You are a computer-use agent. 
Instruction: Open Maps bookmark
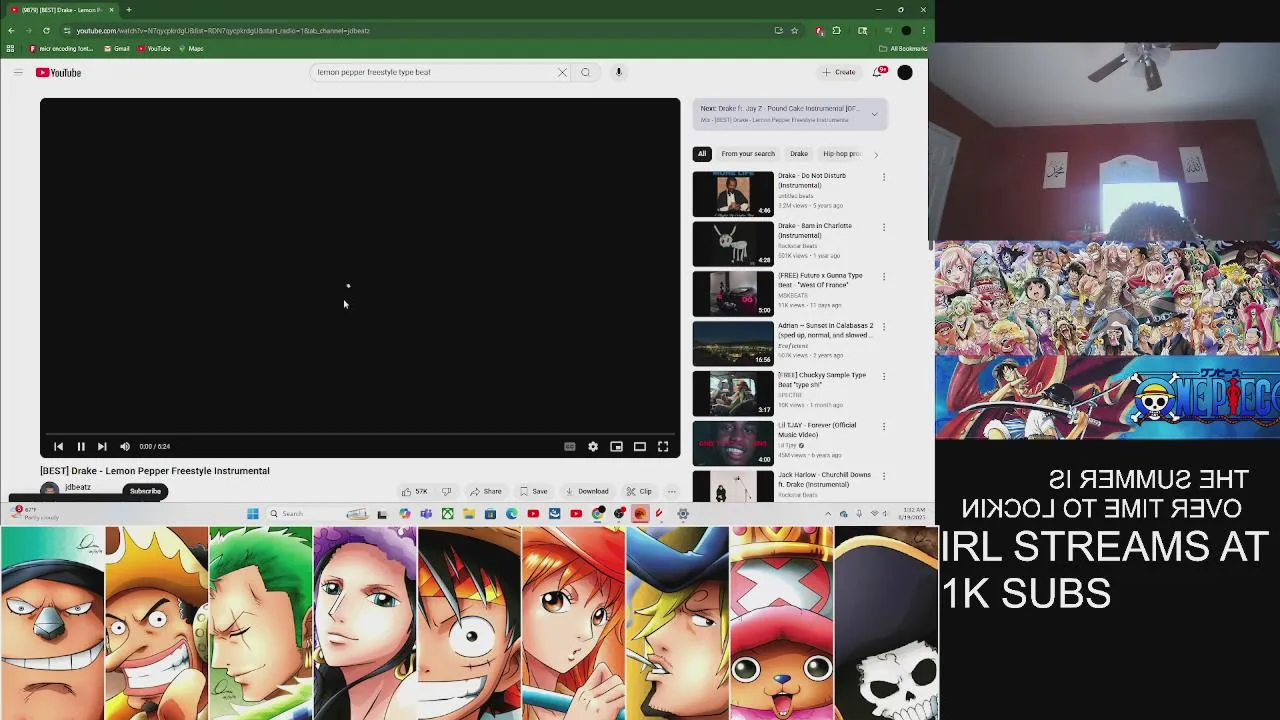pos(191,48)
